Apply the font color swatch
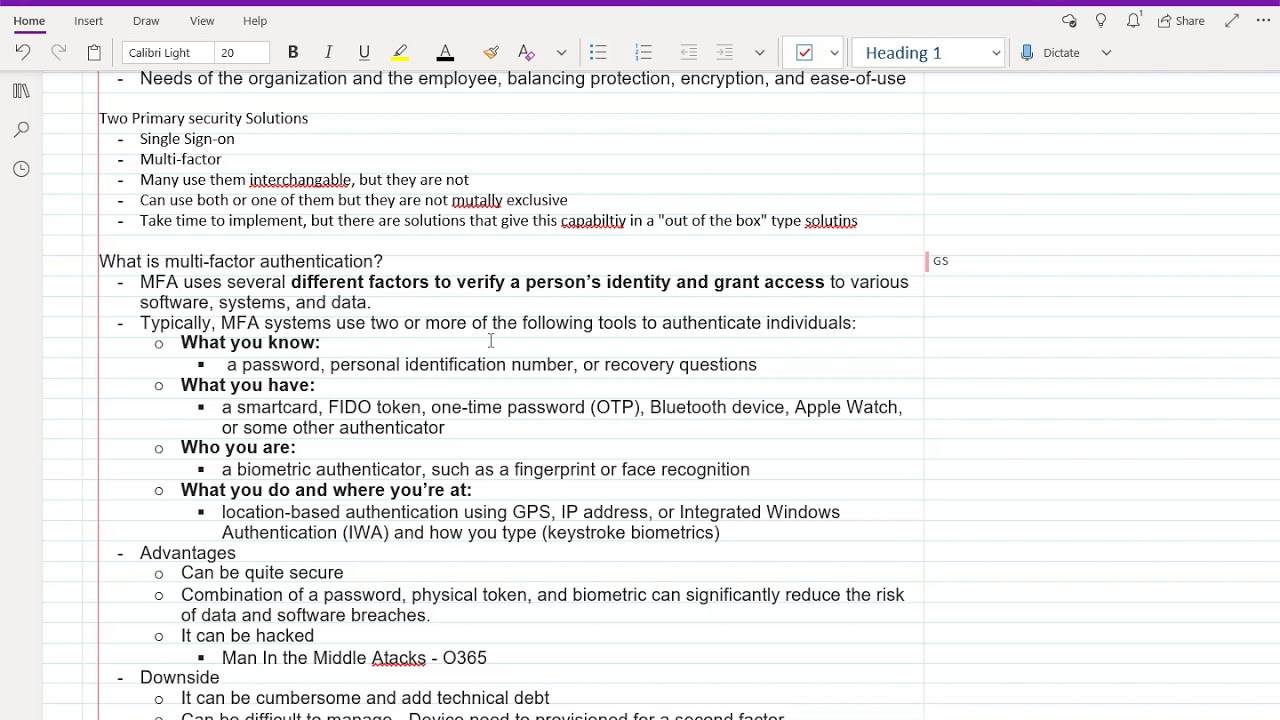The width and height of the screenshot is (1280, 720). pos(446,52)
